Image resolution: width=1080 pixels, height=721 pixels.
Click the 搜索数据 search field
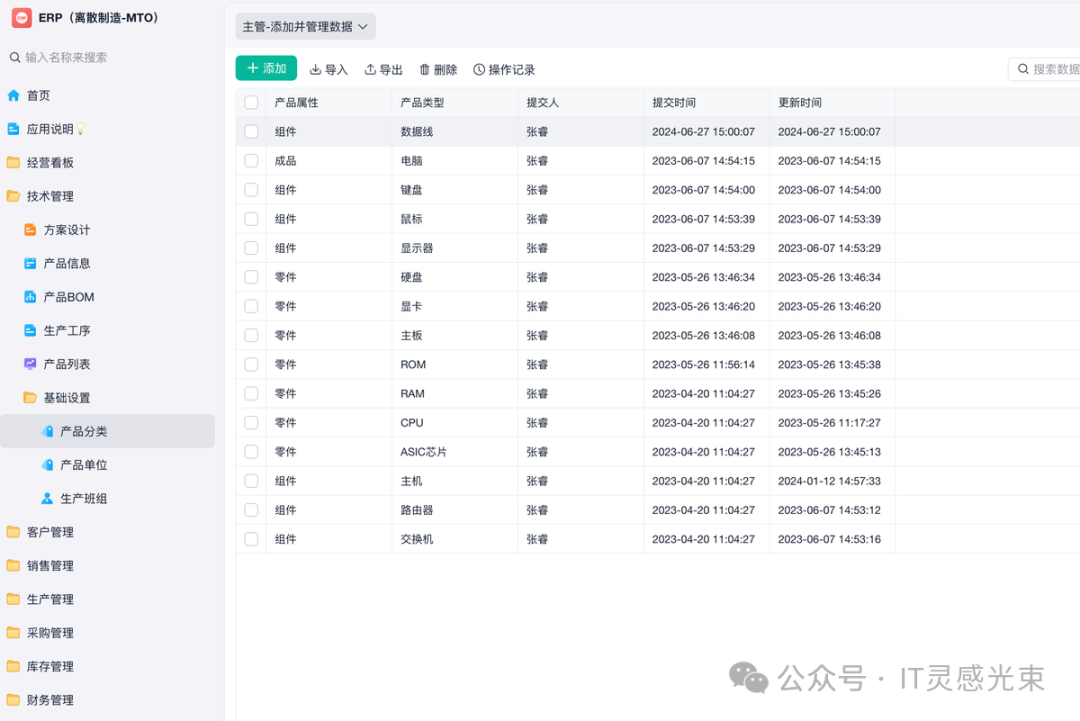(1052, 69)
